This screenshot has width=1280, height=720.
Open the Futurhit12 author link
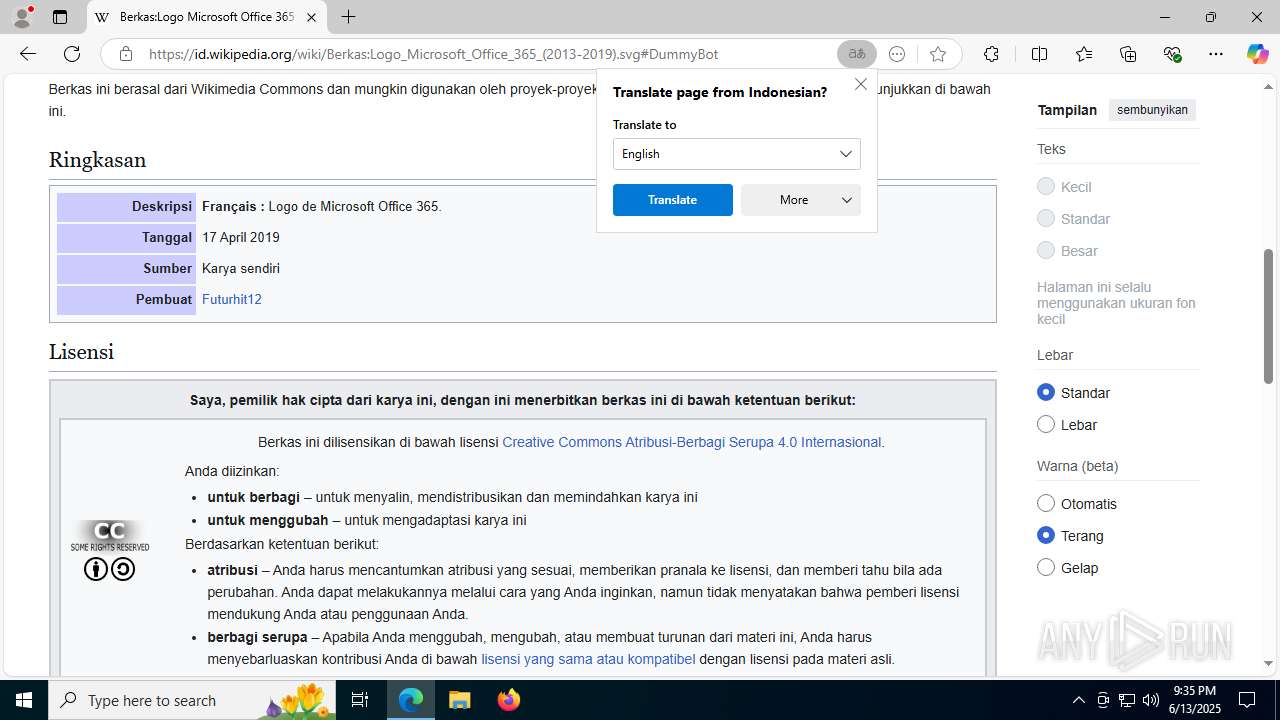231,299
